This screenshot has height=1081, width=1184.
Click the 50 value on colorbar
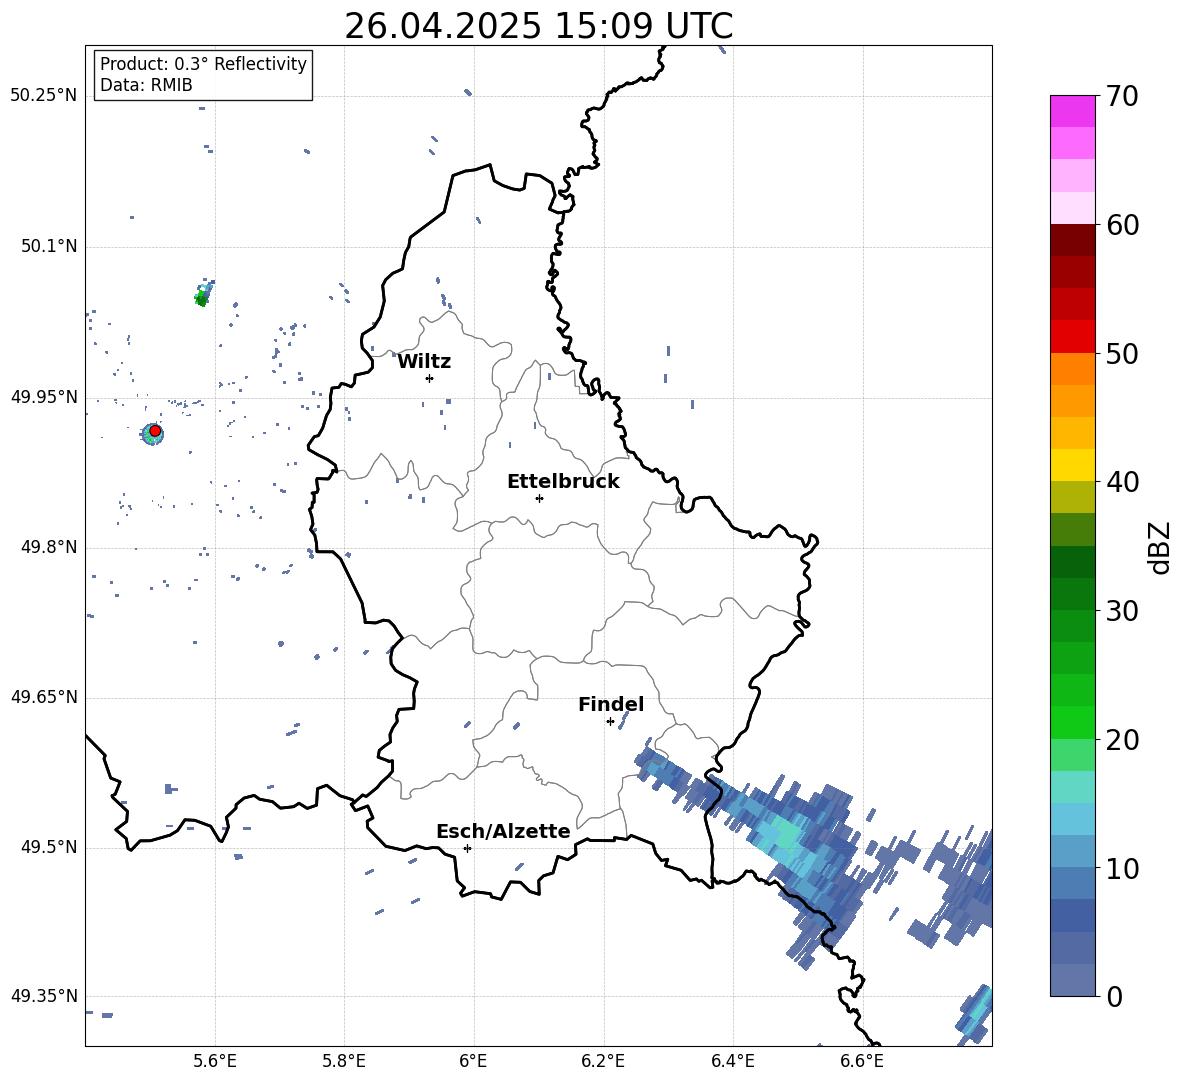point(1121,353)
